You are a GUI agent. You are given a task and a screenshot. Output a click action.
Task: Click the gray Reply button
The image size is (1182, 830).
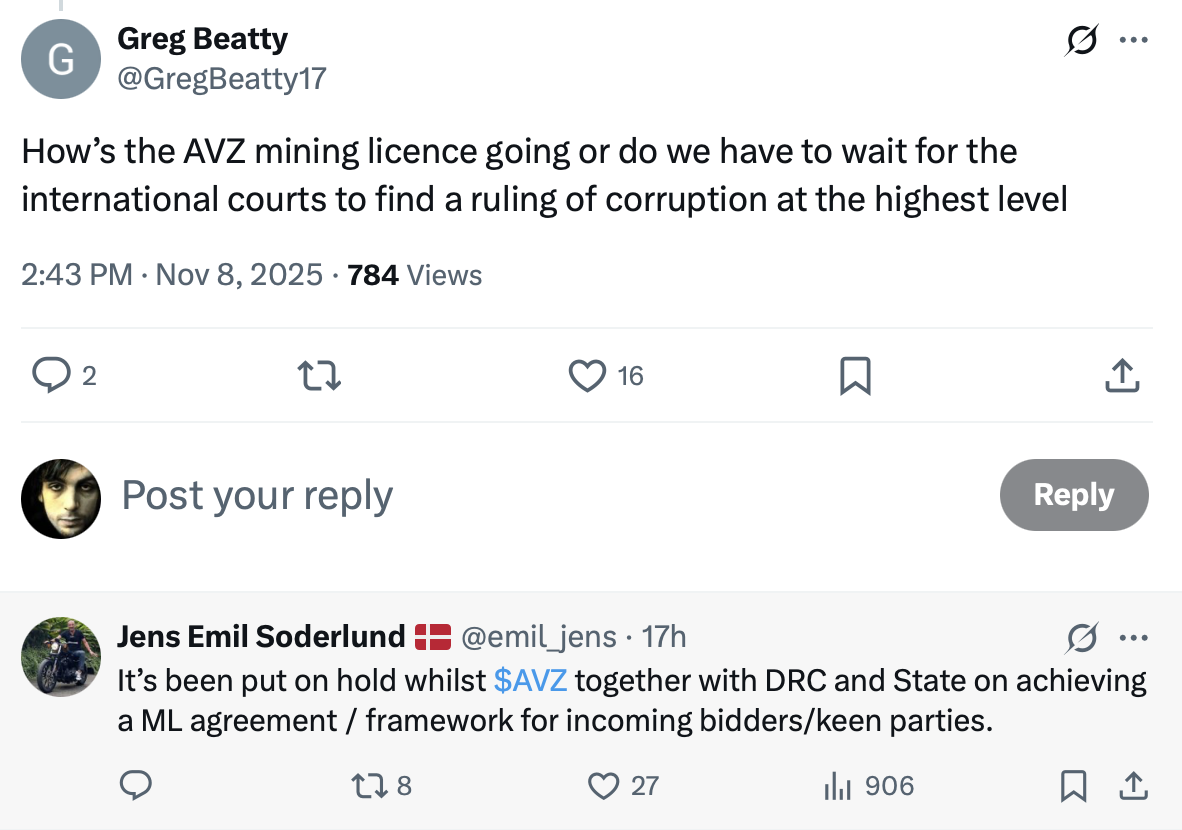click(x=1074, y=495)
